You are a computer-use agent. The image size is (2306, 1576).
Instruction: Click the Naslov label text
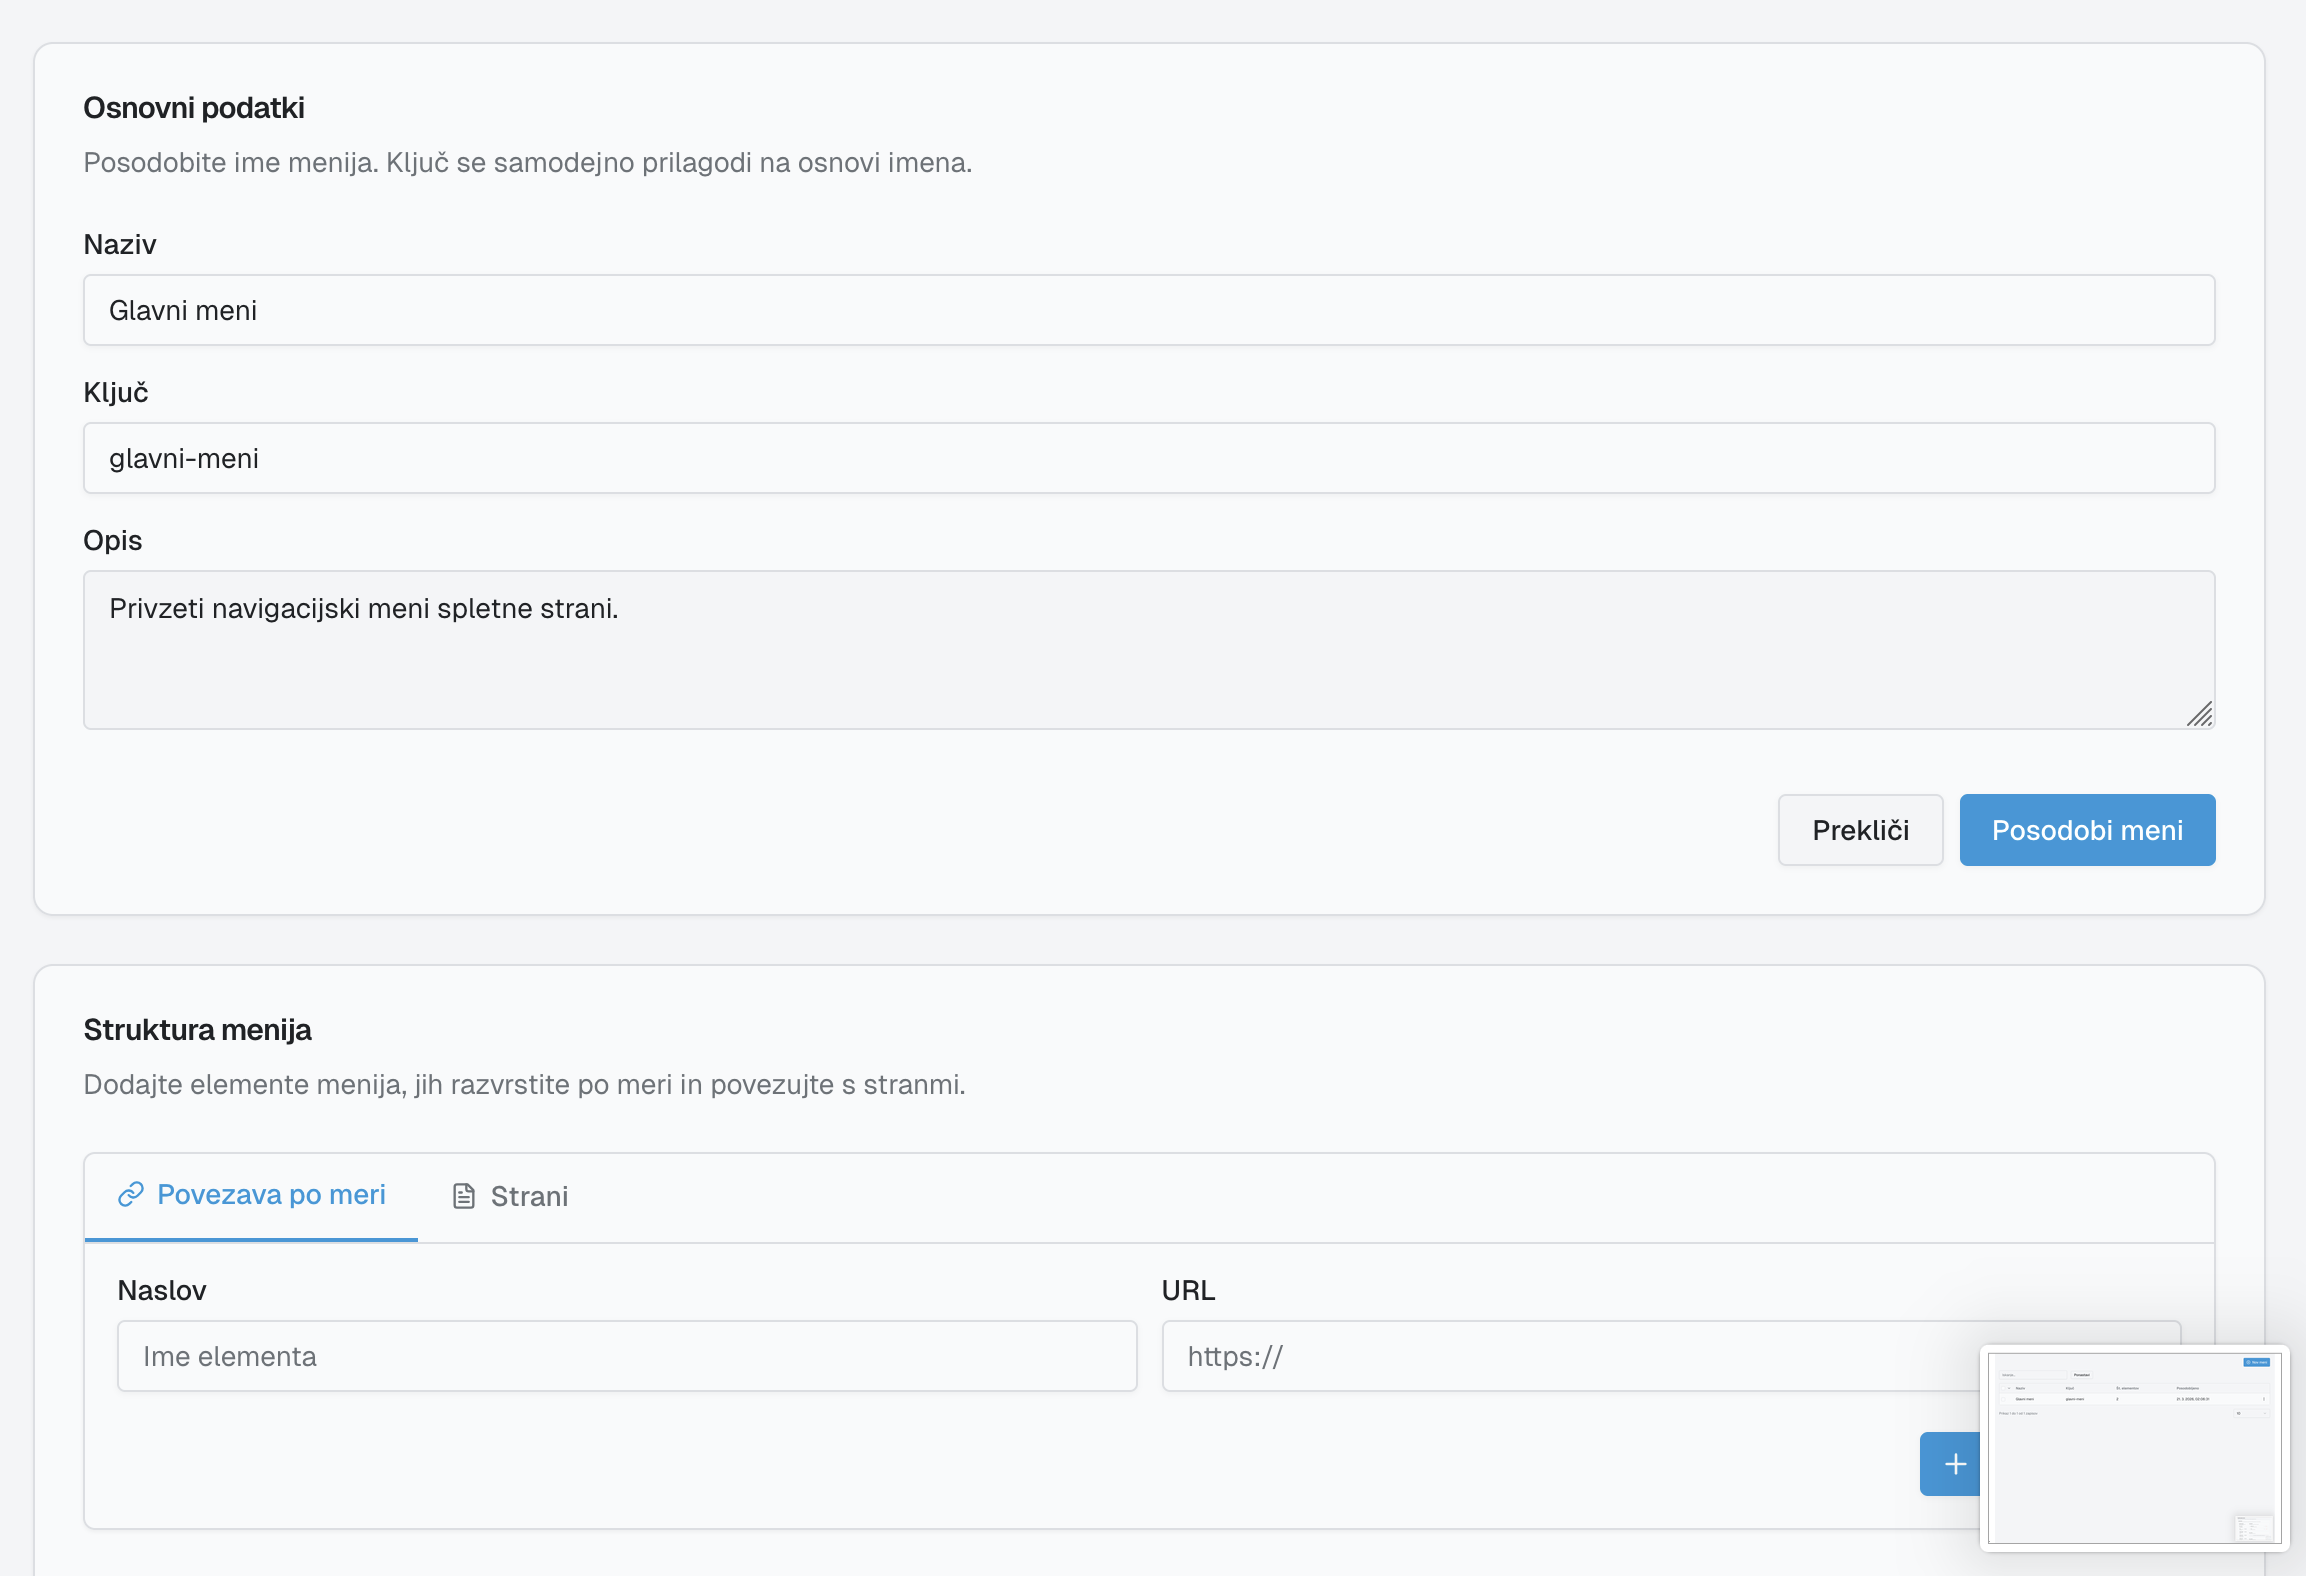pyautogui.click(x=162, y=1290)
